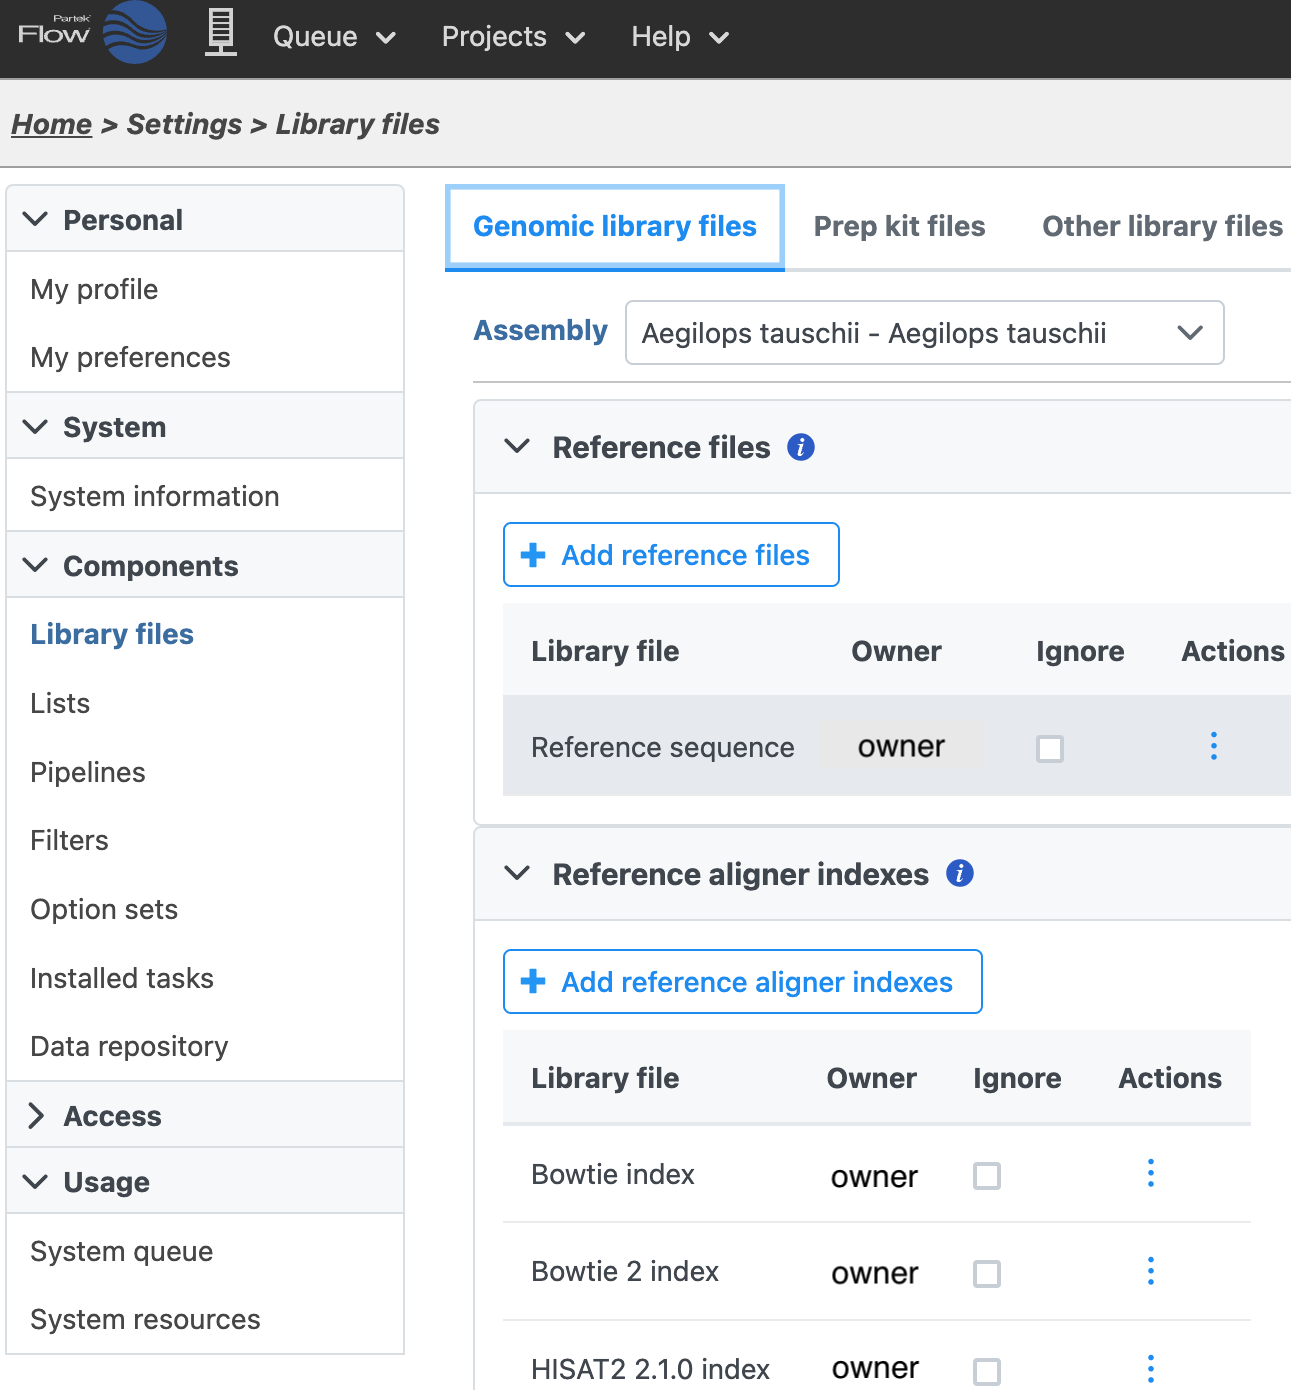The width and height of the screenshot is (1291, 1390).
Task: Check the Ignore box for Bowtie 2 index
Action: 987,1274
